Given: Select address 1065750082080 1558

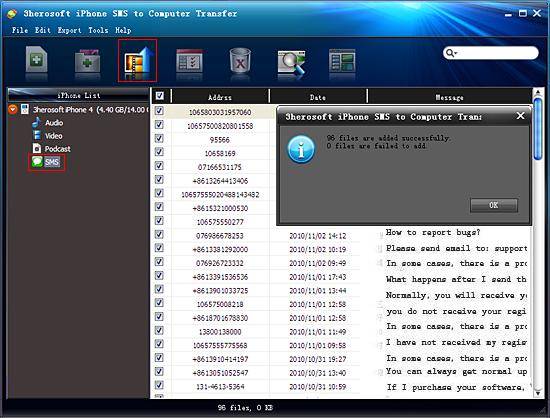Looking at the screenshot, I should [220, 126].
